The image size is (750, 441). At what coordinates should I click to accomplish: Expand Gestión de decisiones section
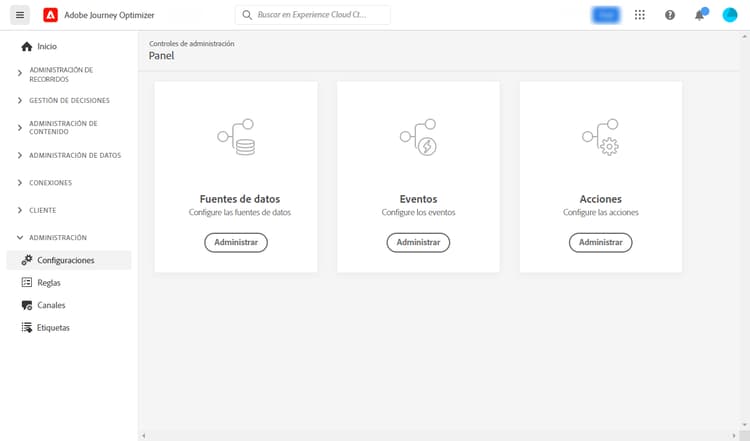tap(20, 100)
